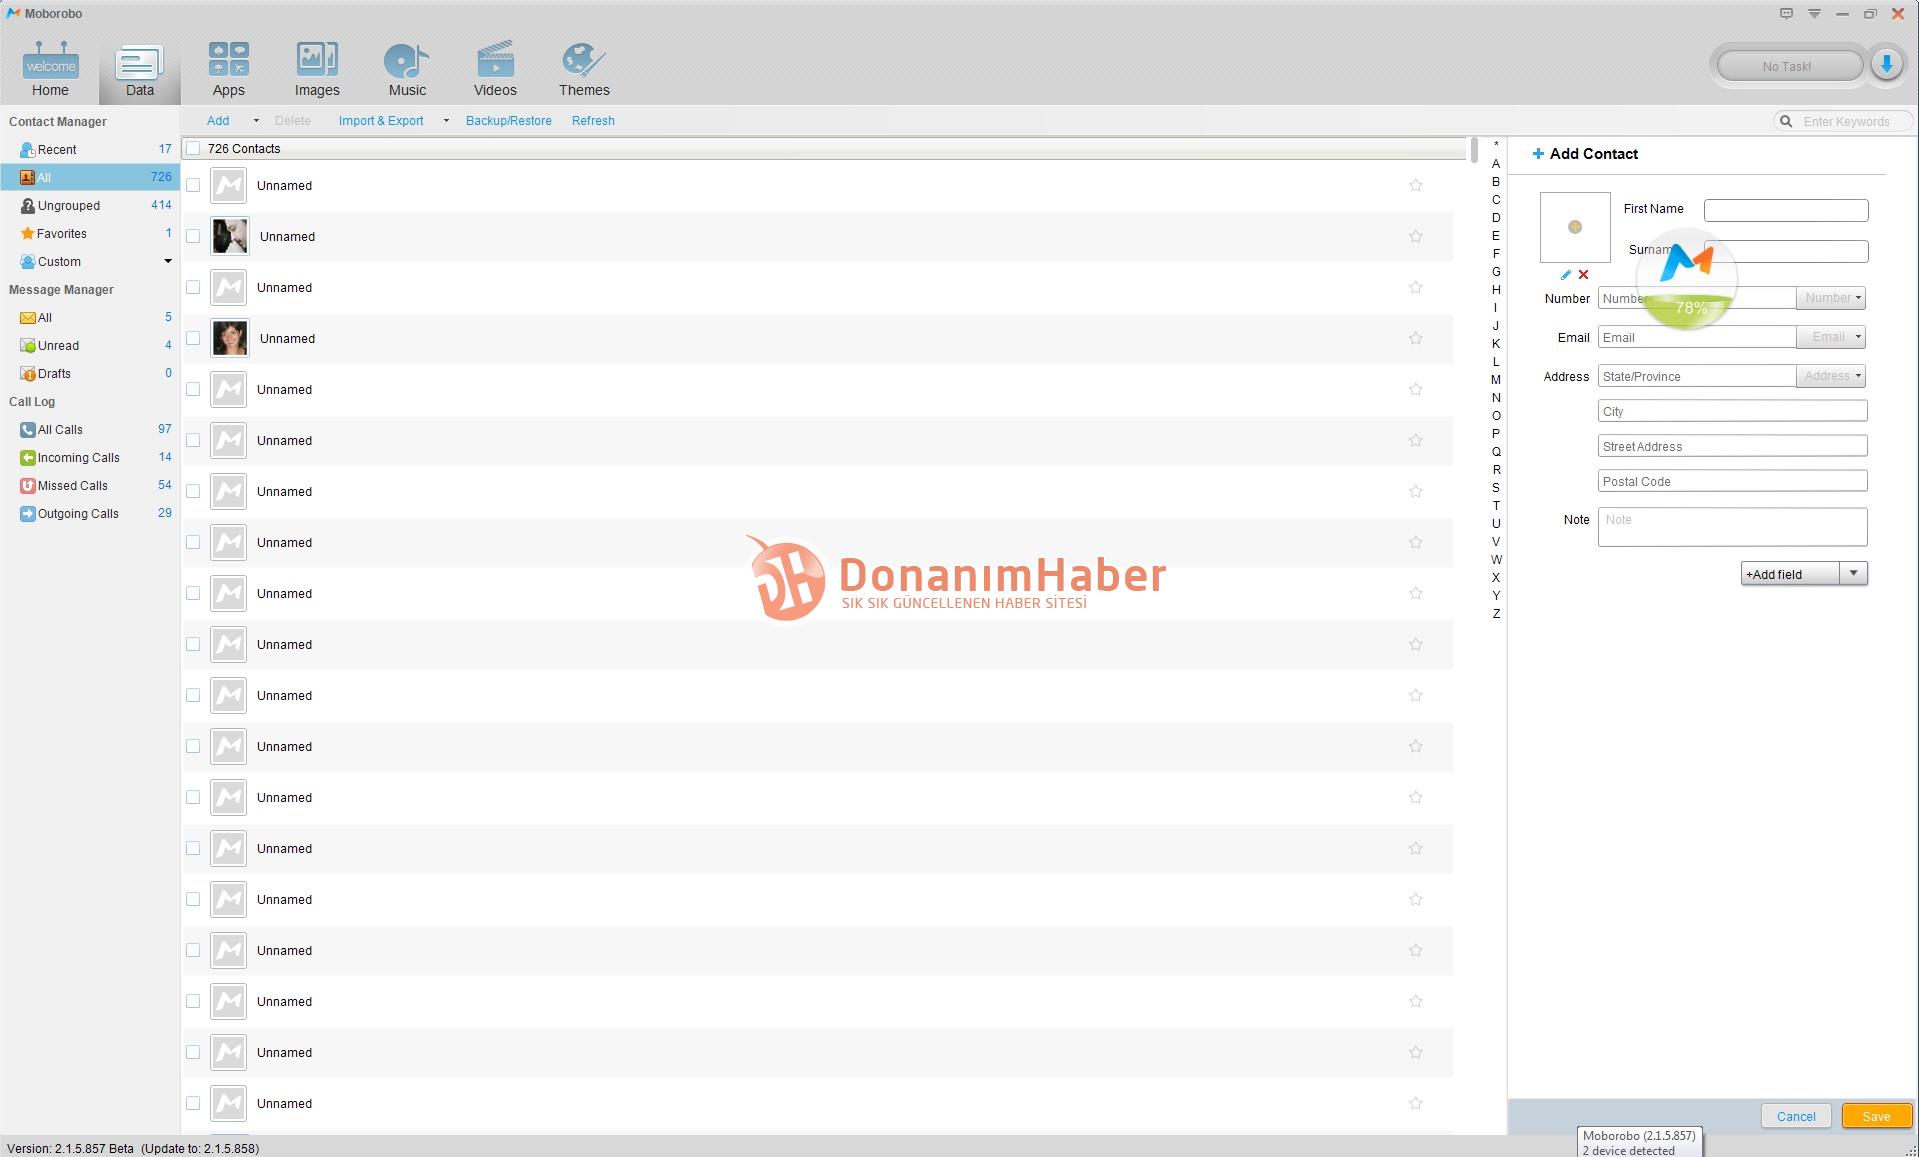
Task: Open the Images section
Action: point(317,70)
